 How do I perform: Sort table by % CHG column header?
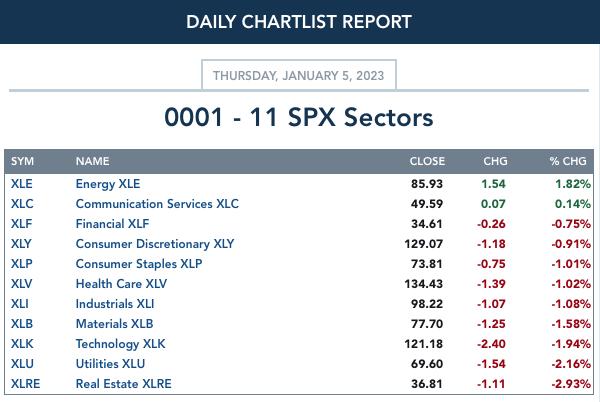click(x=568, y=161)
